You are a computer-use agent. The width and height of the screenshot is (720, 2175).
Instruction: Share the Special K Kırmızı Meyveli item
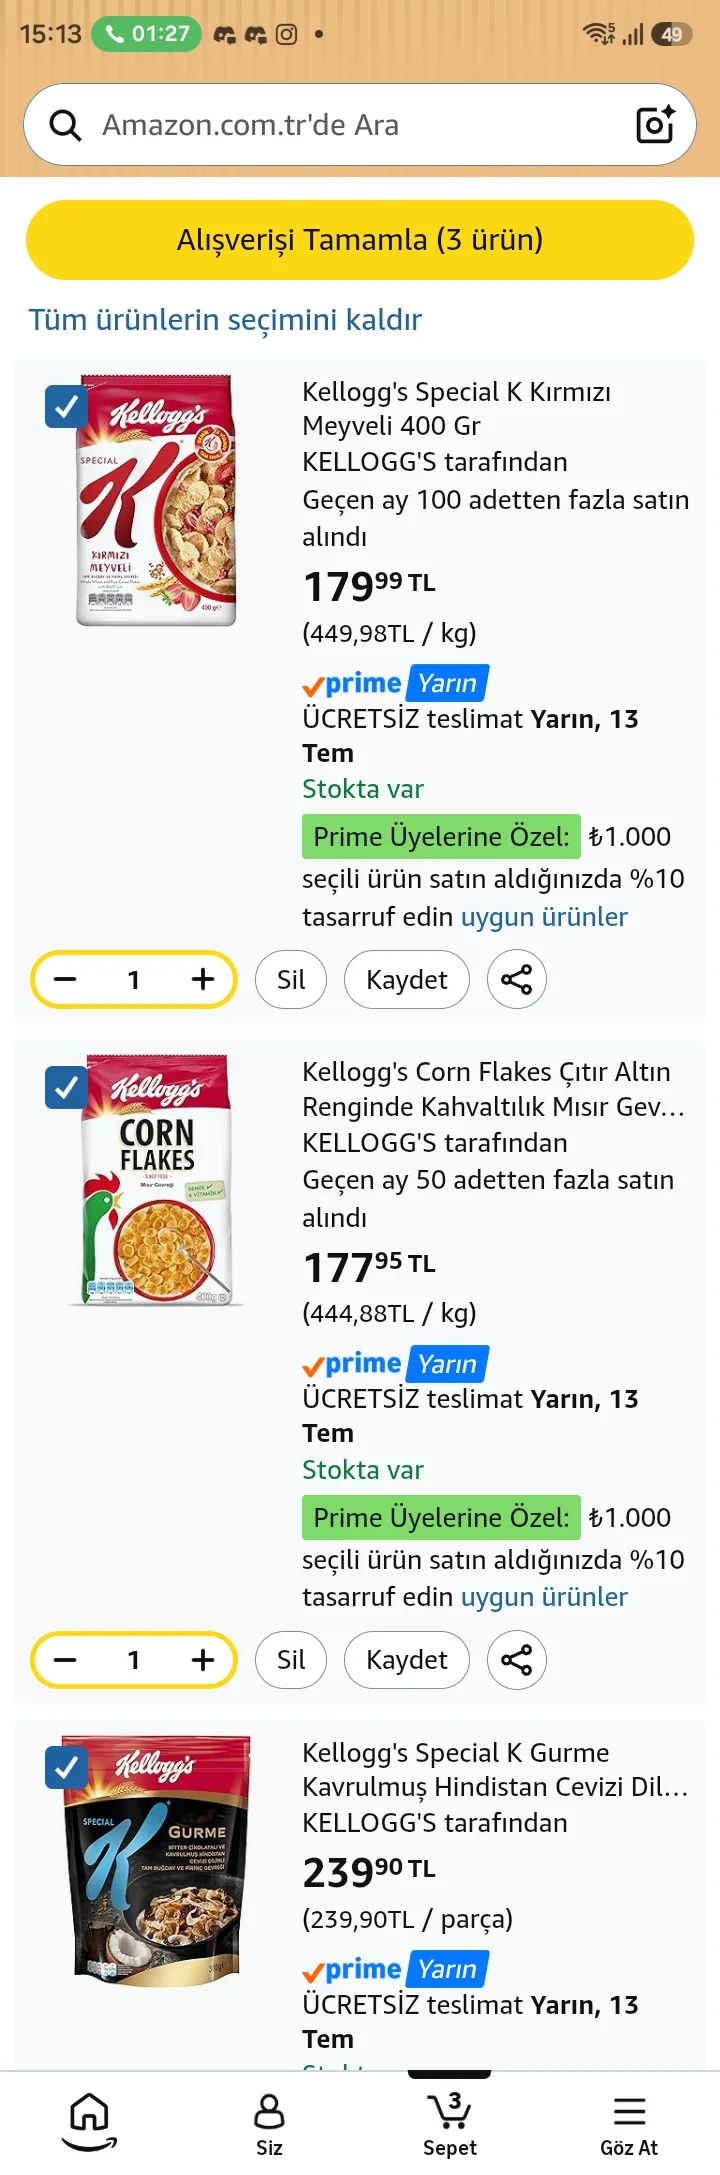516,979
